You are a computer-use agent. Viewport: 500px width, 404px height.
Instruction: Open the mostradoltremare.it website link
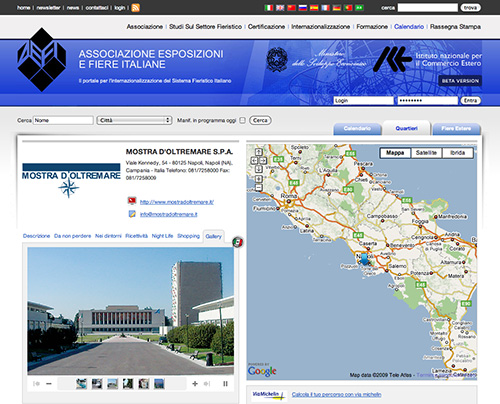pyautogui.click(x=177, y=202)
